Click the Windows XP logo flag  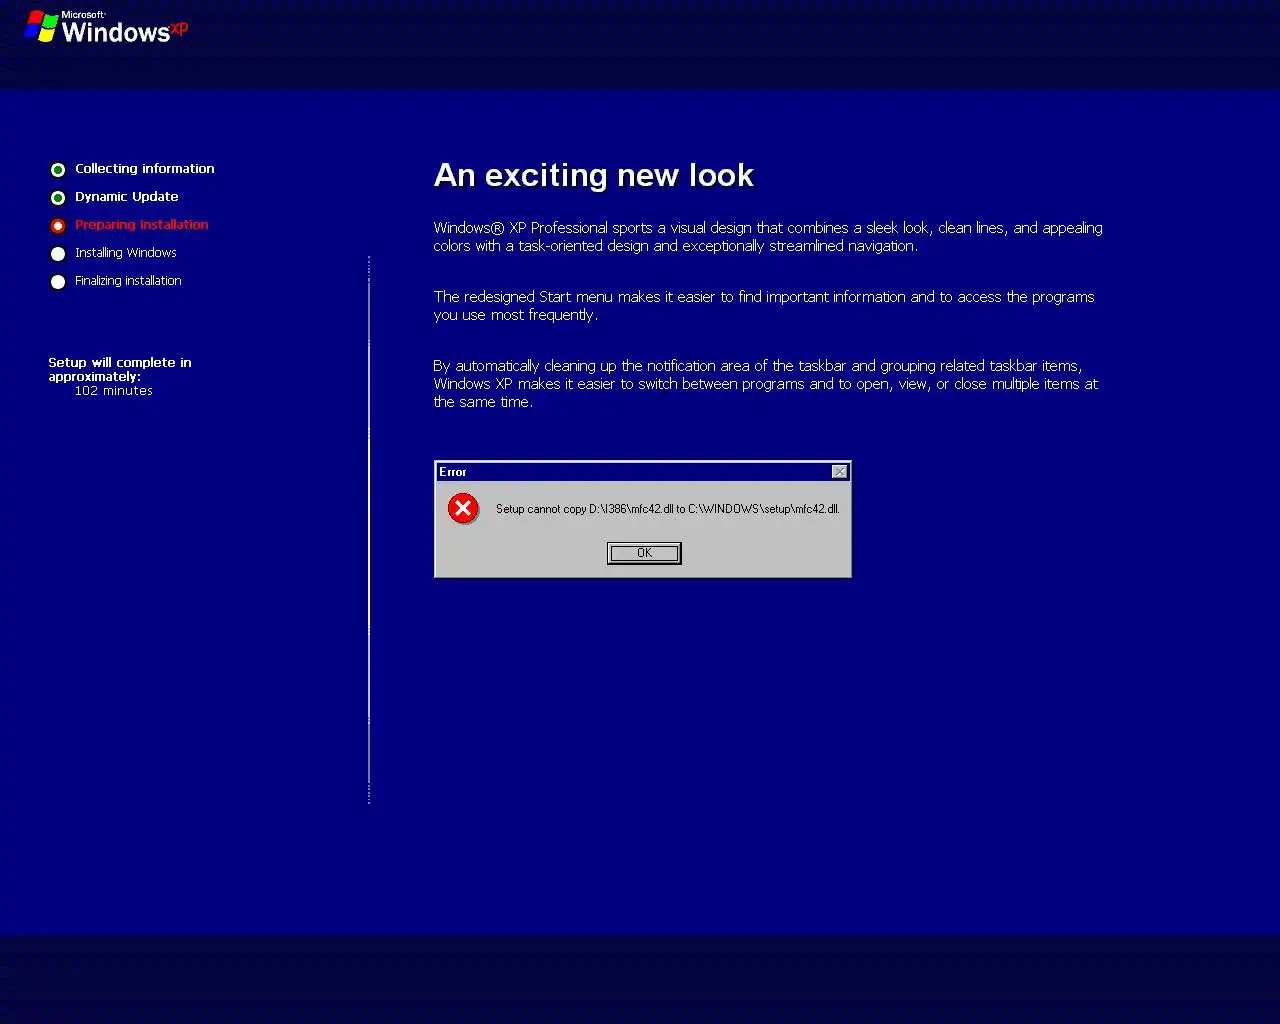coord(41,26)
